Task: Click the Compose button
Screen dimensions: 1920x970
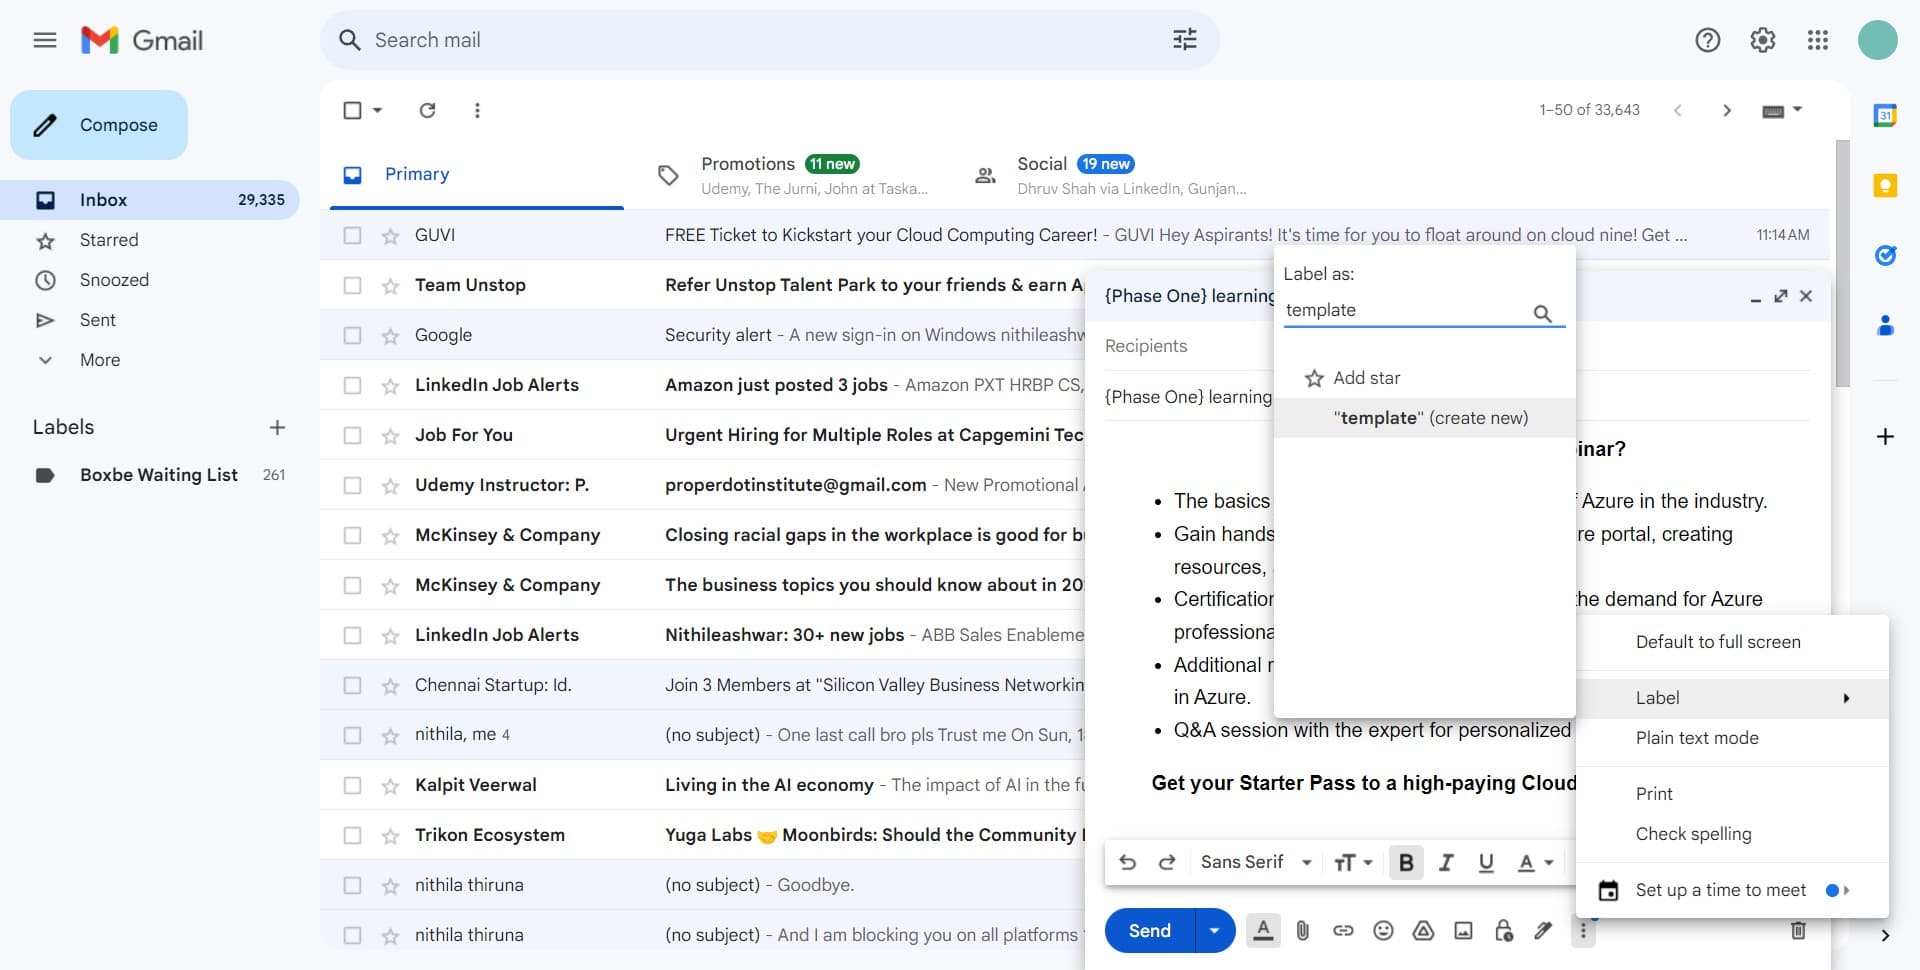Action: click(x=99, y=125)
